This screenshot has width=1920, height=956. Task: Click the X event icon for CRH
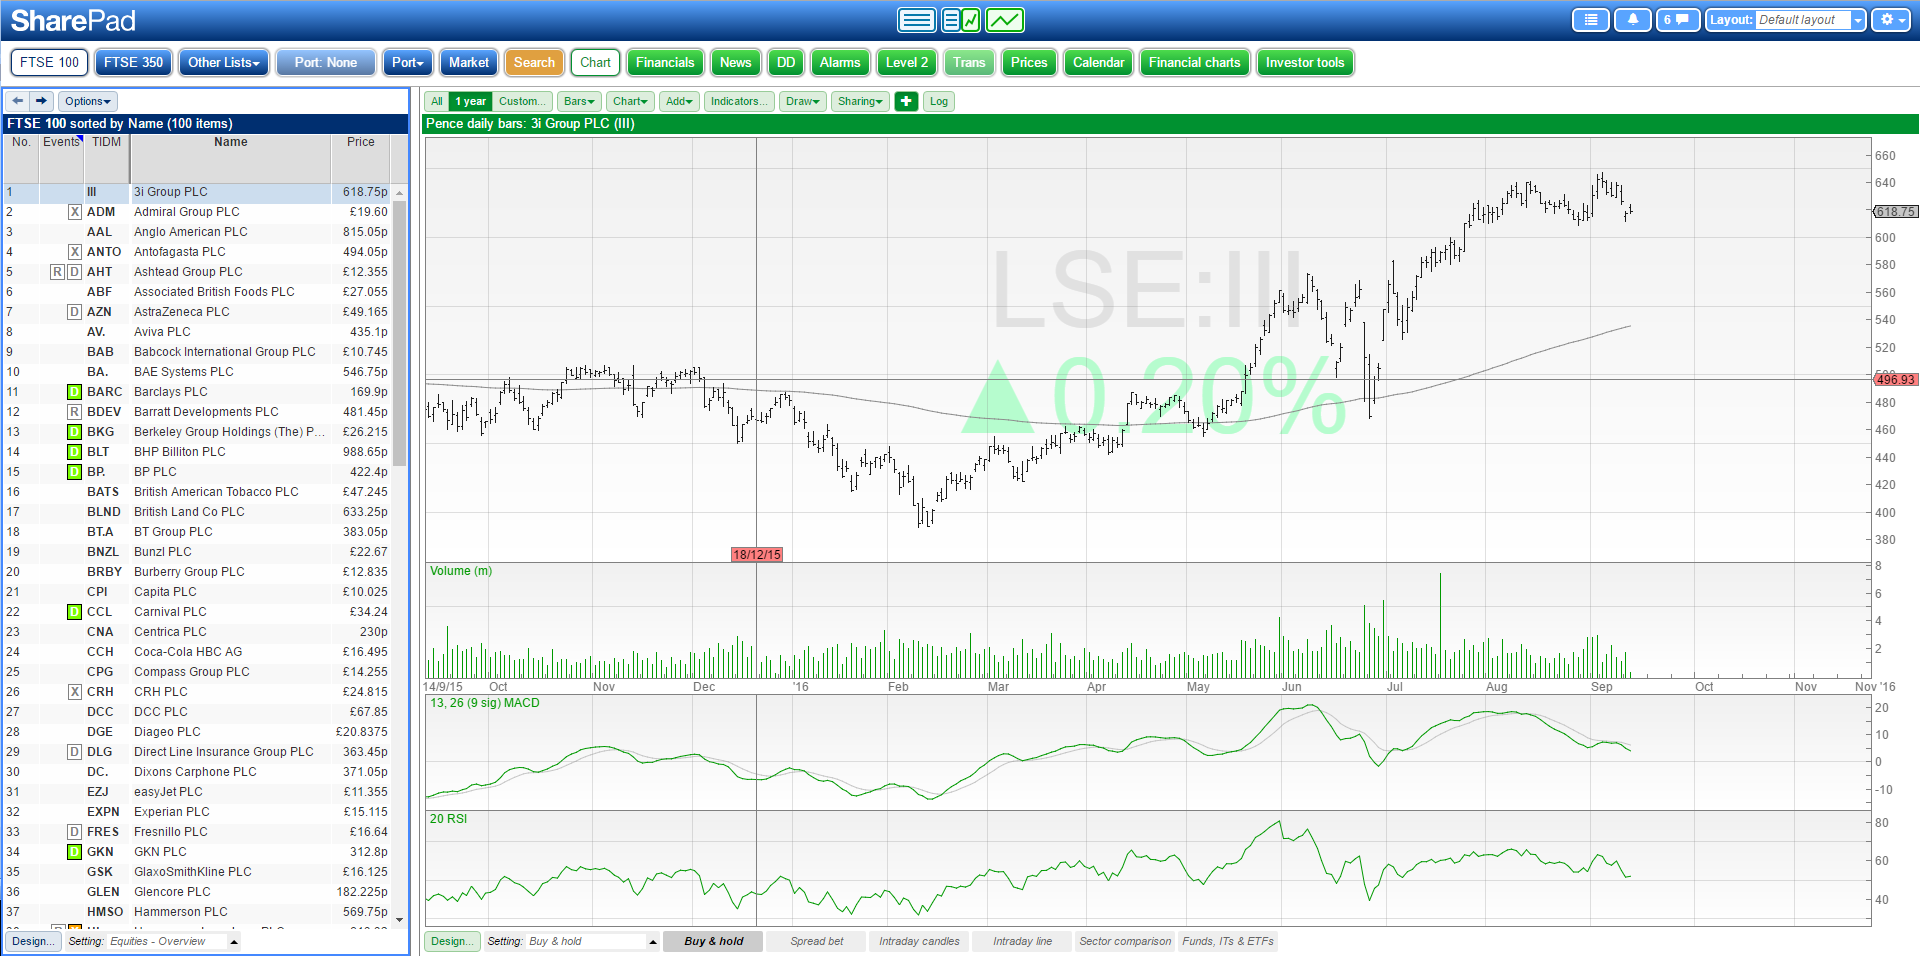[74, 692]
